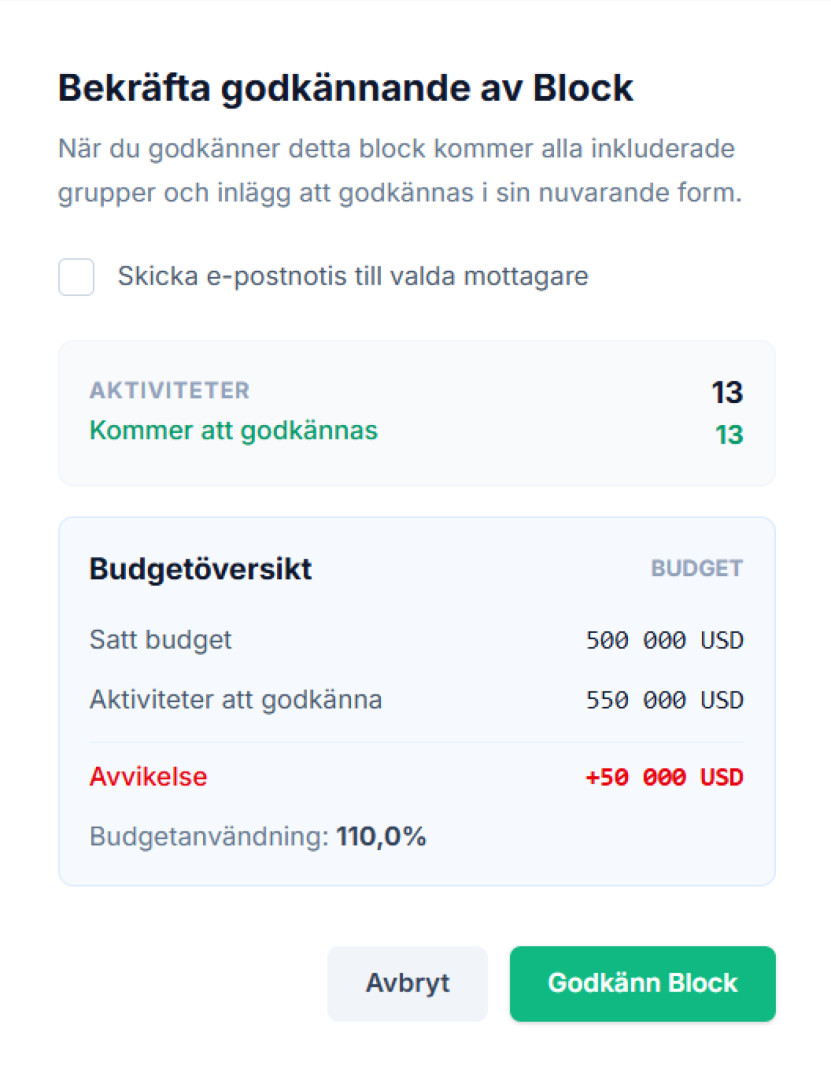831x1080 pixels.
Task: Click the green approval count 13
Action: [727, 435]
